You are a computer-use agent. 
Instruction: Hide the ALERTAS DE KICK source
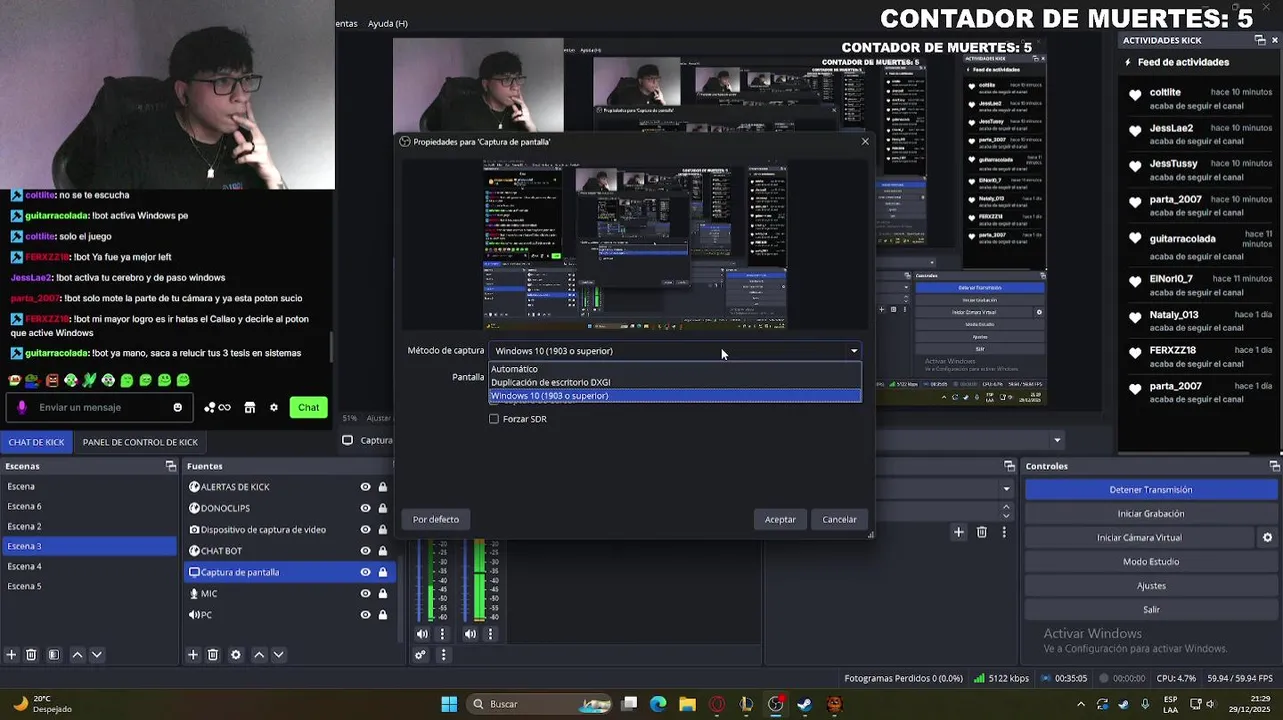[365, 487]
